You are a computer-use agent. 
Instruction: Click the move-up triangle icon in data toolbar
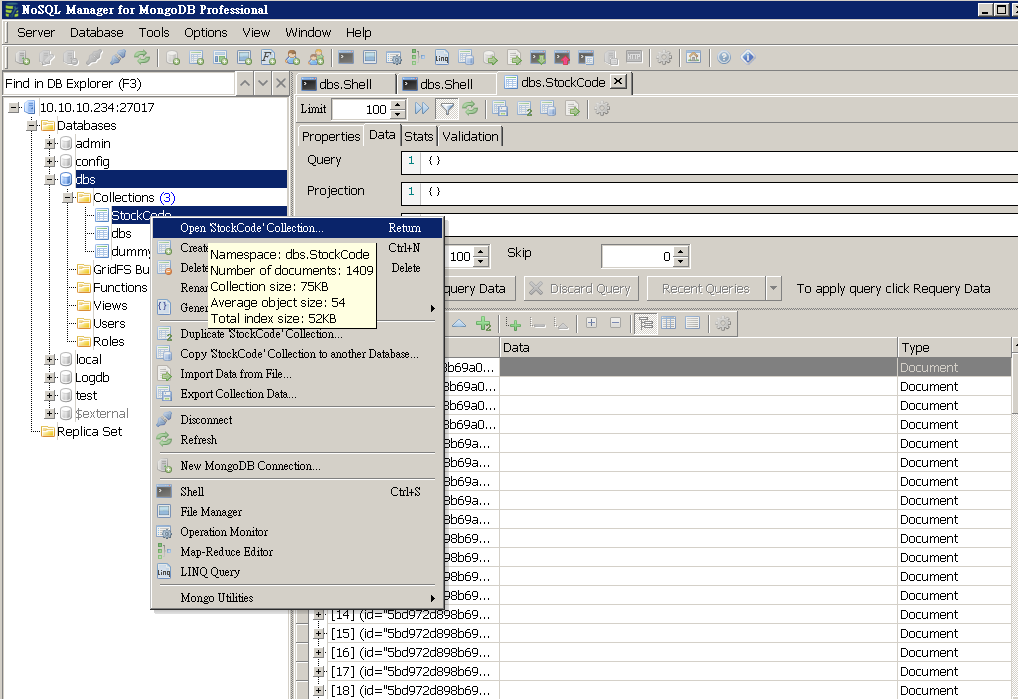click(459, 323)
